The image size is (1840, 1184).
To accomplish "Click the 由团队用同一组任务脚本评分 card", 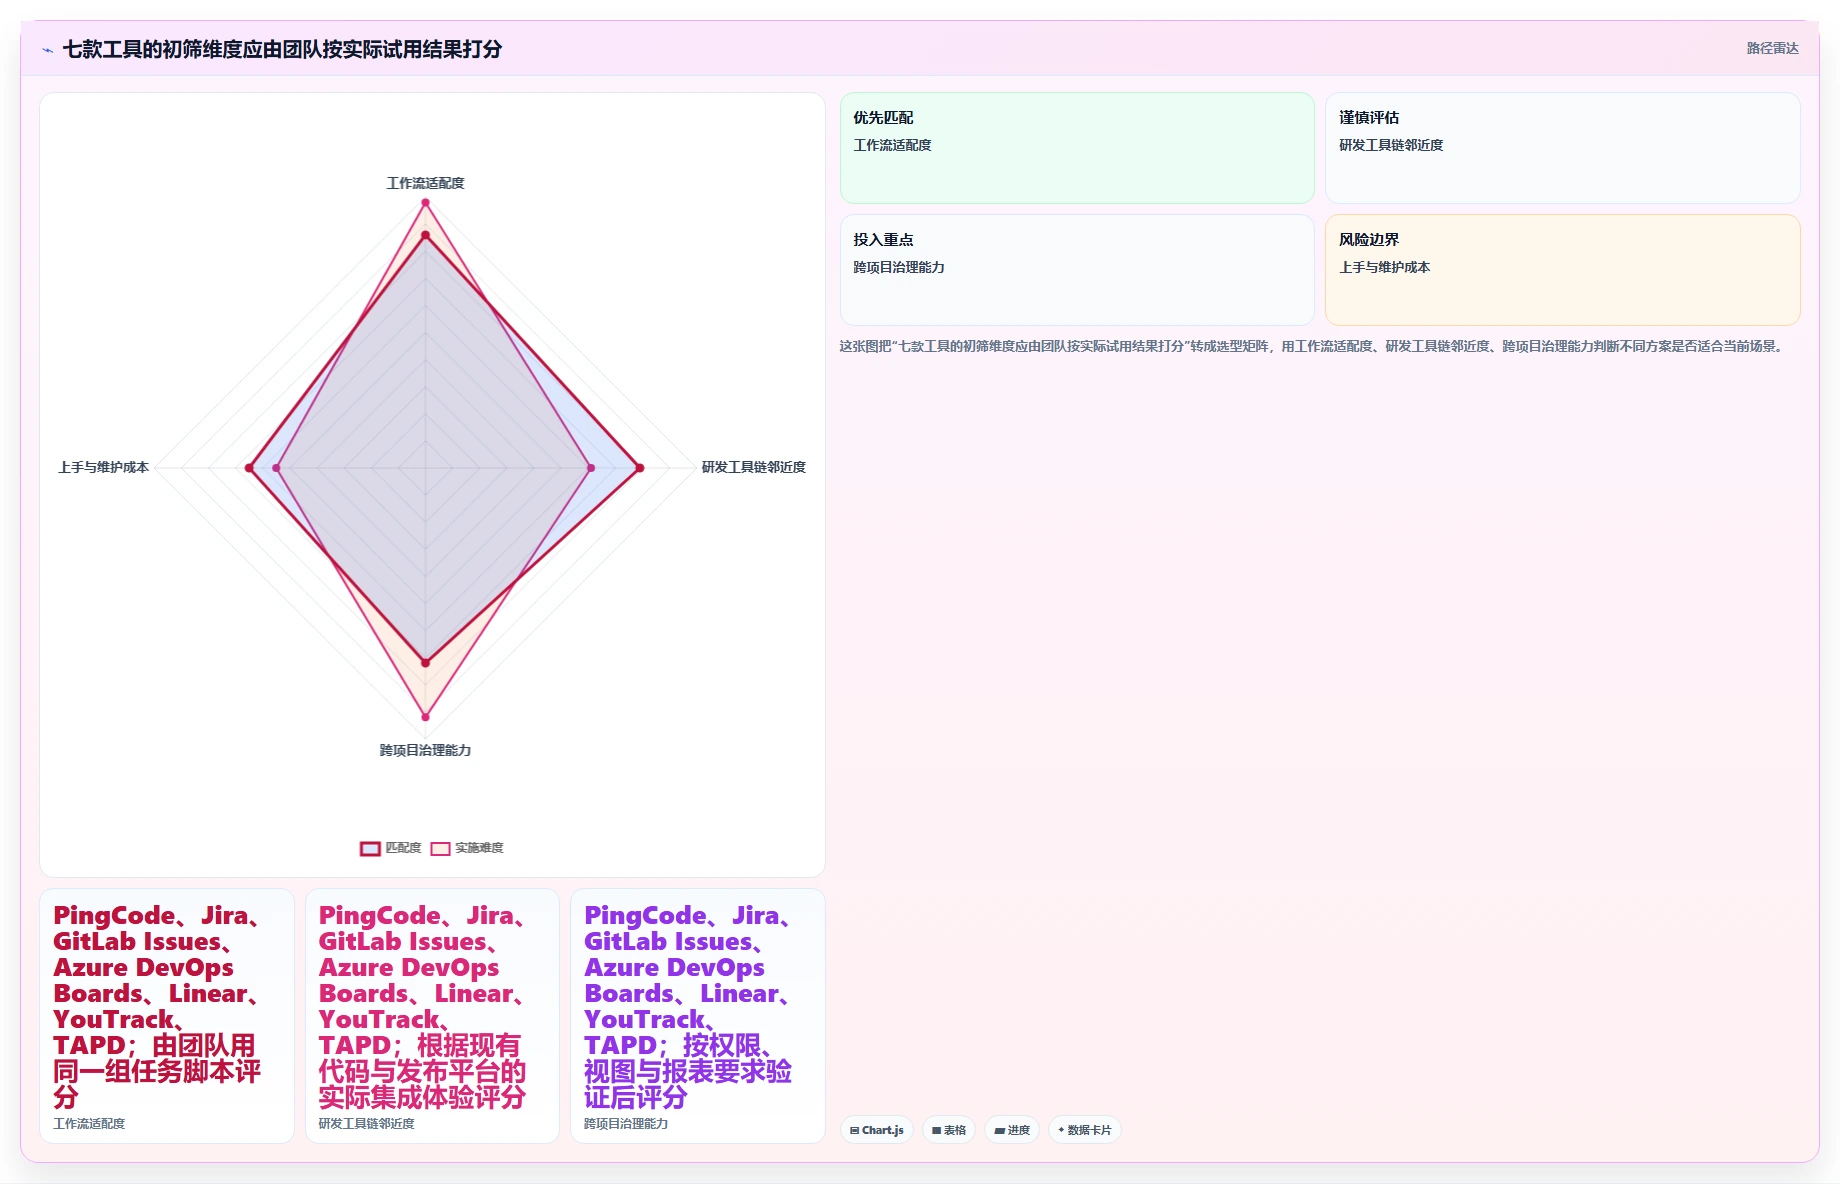I will pyautogui.click(x=167, y=1016).
